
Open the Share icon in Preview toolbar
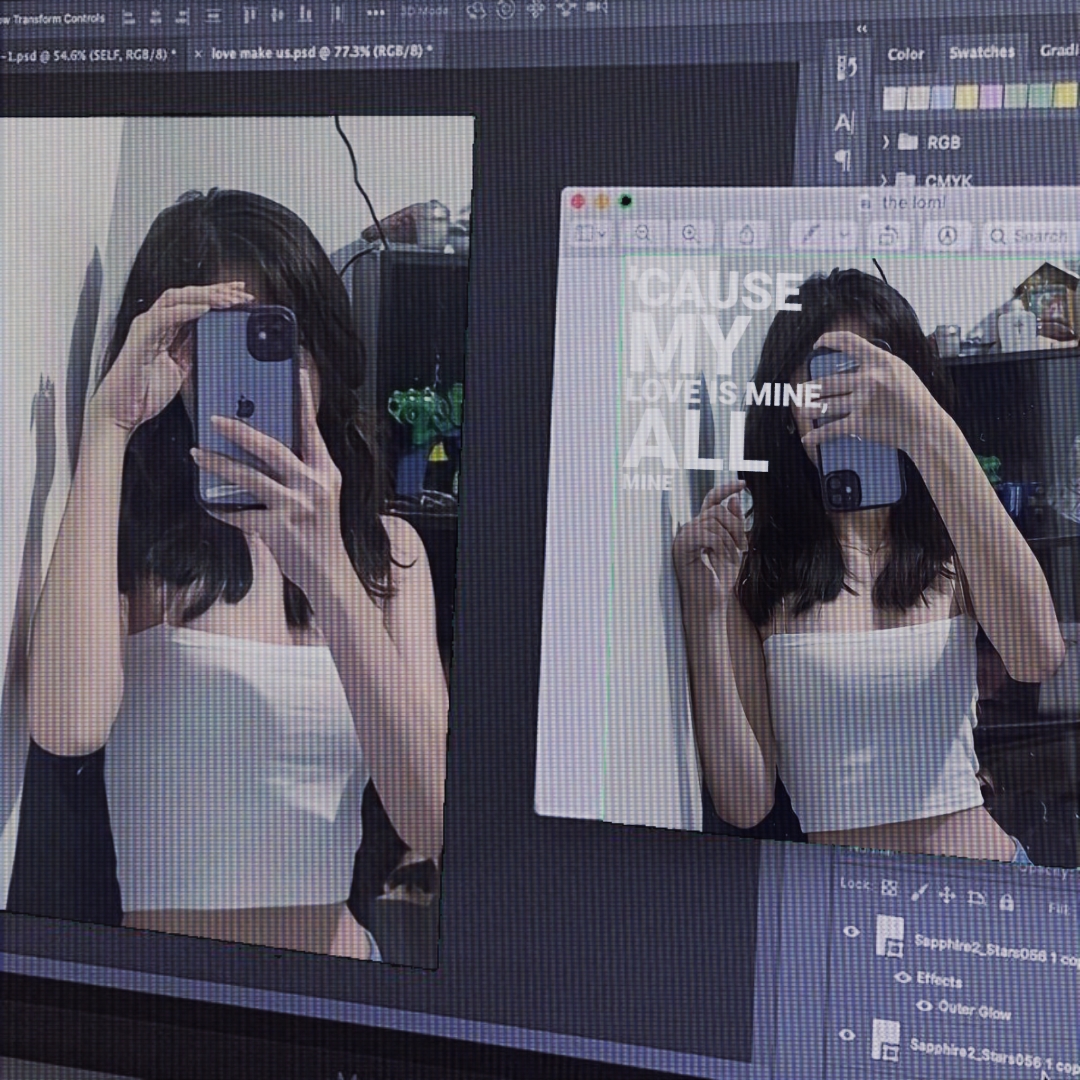[x=746, y=233]
